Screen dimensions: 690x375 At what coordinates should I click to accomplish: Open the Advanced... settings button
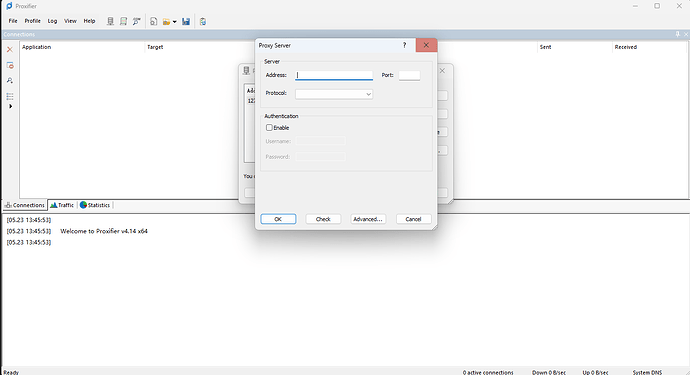tap(368, 219)
